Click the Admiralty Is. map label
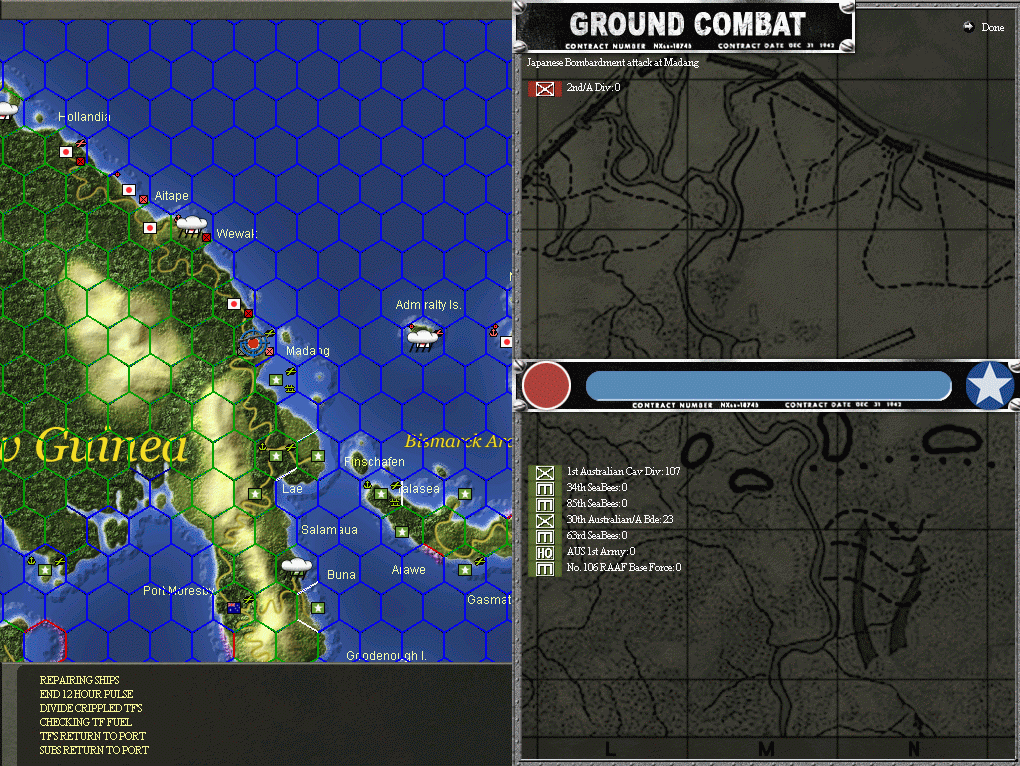Viewport: 1020px width, 766px height. tap(429, 304)
